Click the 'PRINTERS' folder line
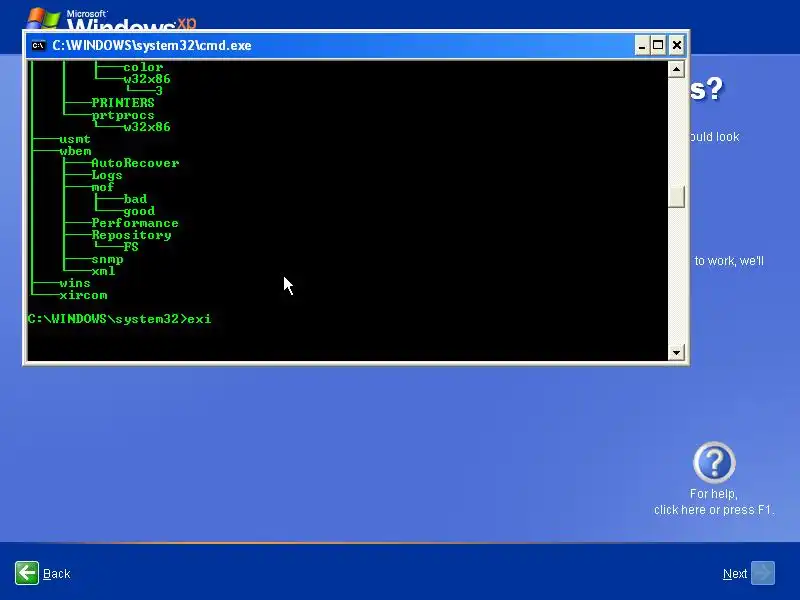The height and width of the screenshot is (600, 800). coord(123,103)
